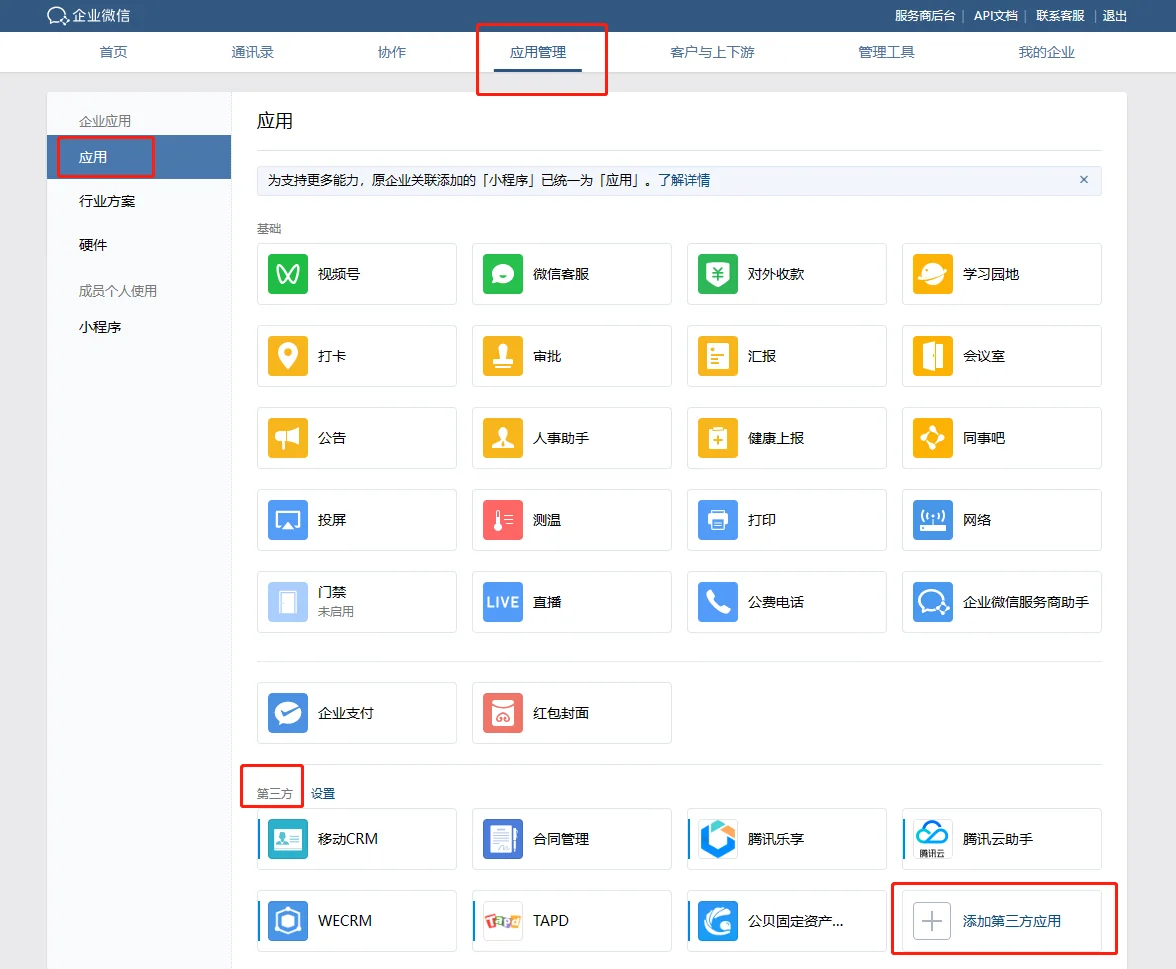Screen dimensions: 1176x969
Task: Open the 打卡 location pin icon
Action: (288, 356)
